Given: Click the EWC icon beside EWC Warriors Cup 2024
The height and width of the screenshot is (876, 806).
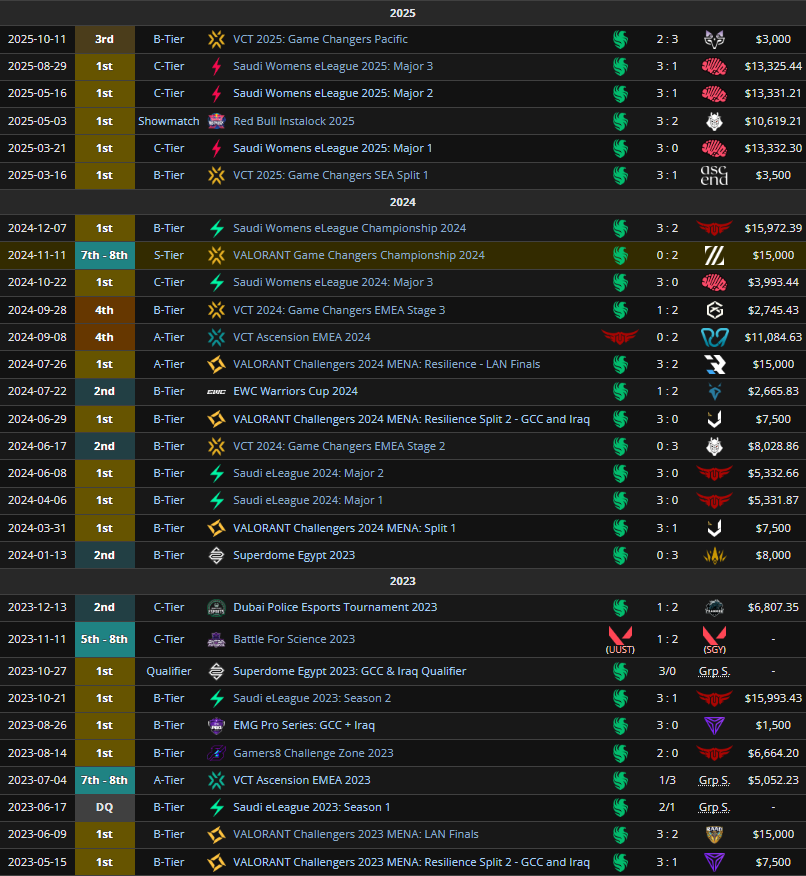Looking at the screenshot, I should click(x=216, y=392).
